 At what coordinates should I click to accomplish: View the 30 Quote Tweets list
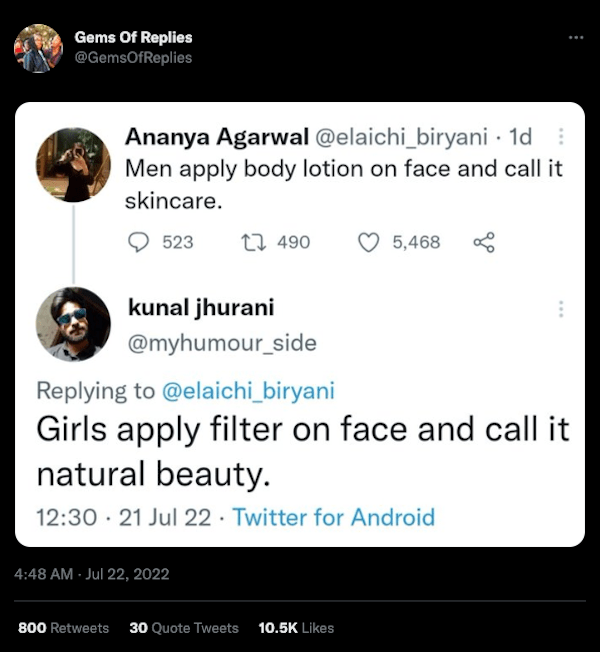pos(184,628)
